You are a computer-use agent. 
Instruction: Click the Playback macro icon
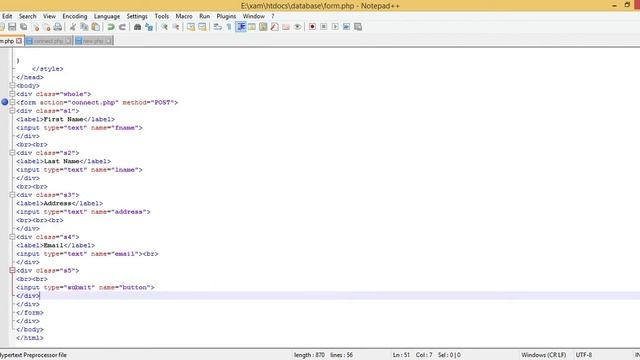(335, 27)
